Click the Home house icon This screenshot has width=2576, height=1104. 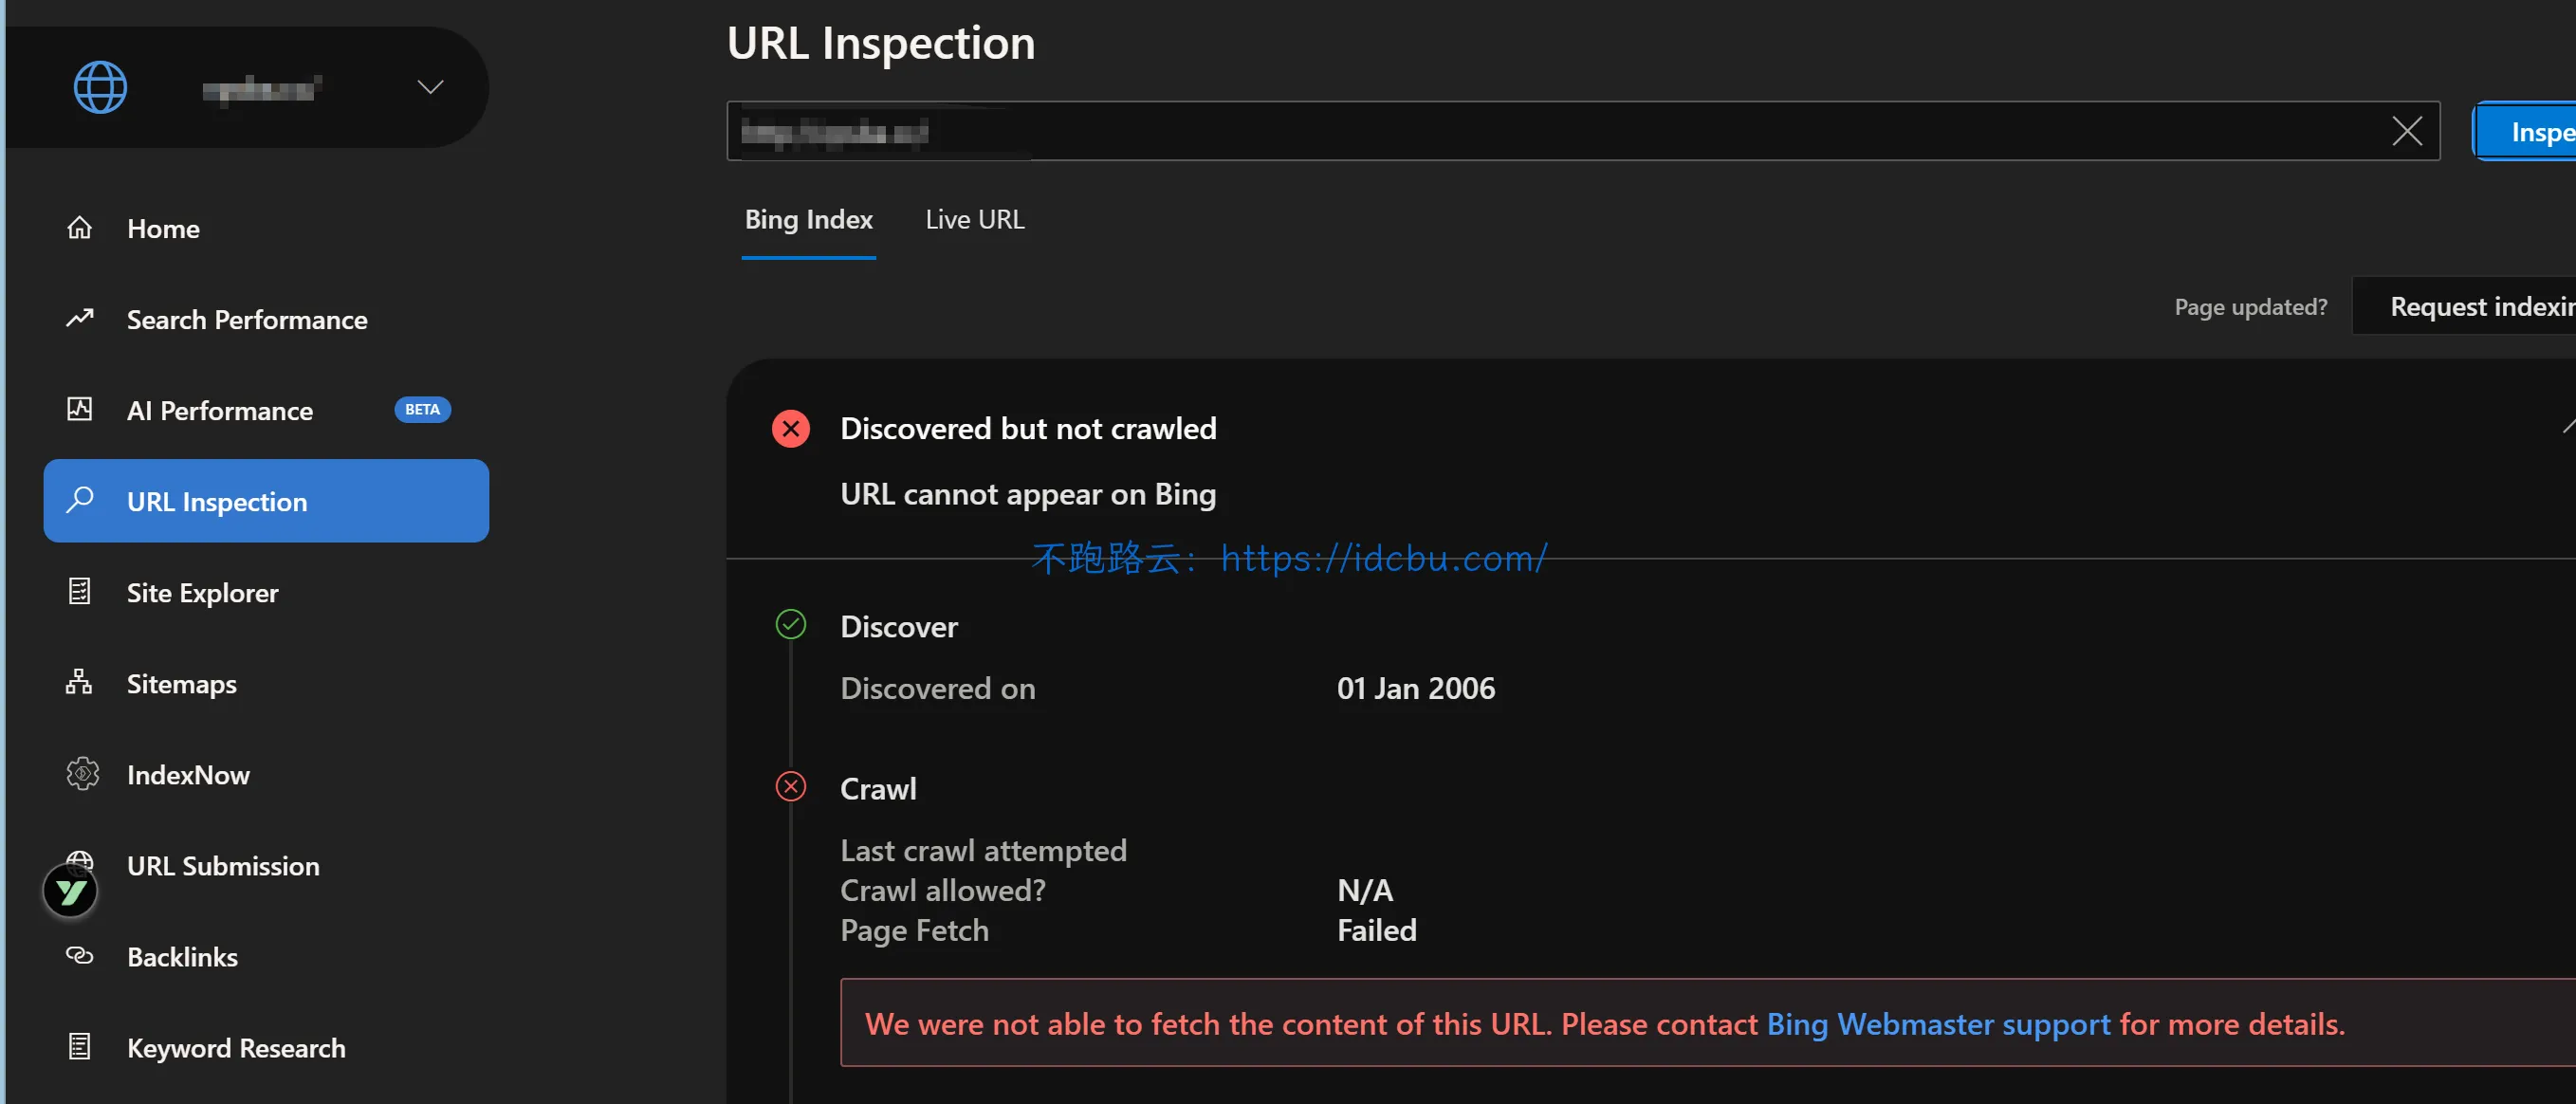tap(79, 228)
